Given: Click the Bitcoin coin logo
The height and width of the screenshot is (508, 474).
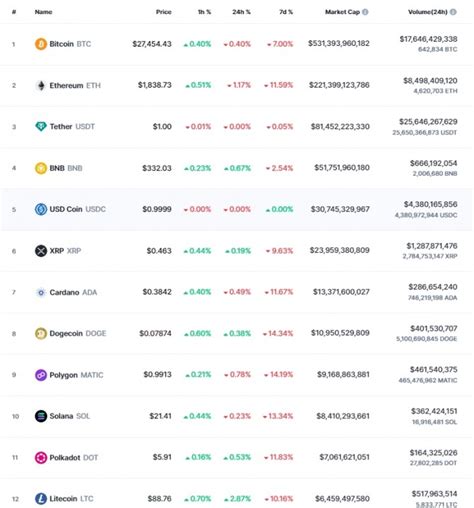Looking at the screenshot, I should [x=41, y=44].
